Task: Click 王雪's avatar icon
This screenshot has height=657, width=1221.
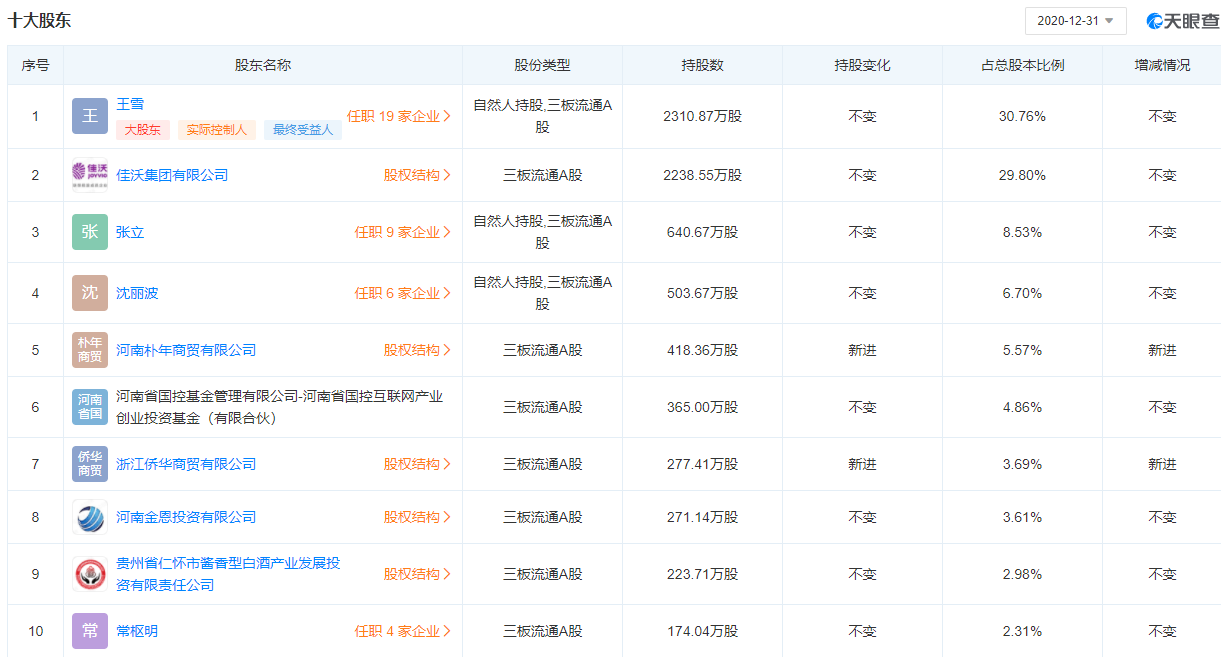Action: (x=90, y=116)
